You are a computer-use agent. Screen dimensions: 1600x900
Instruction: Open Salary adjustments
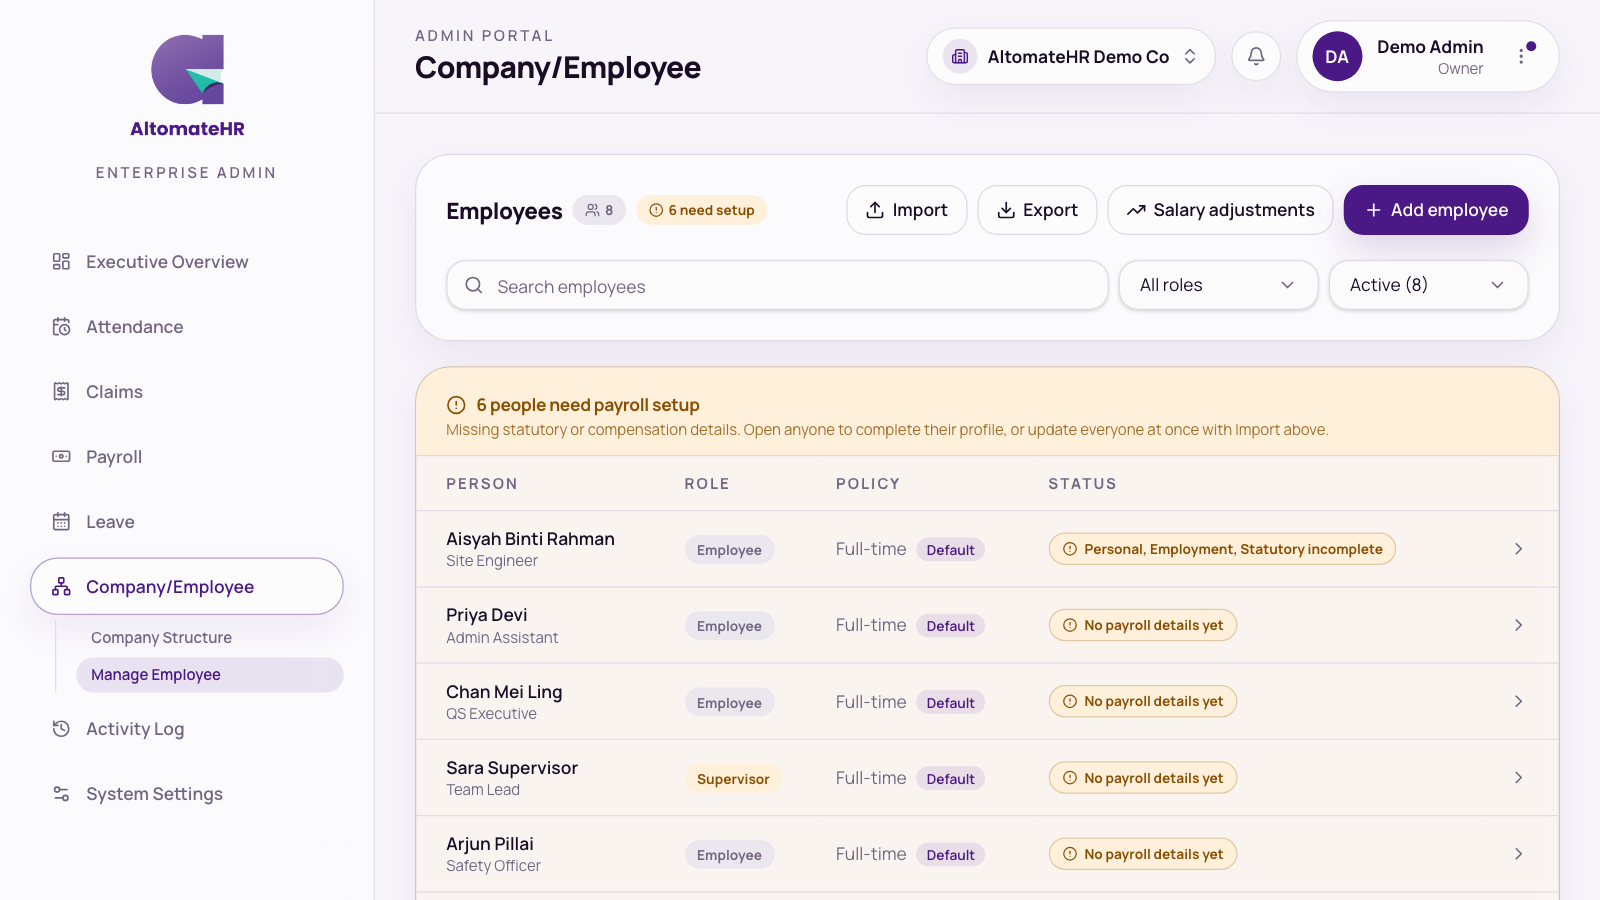click(1220, 210)
